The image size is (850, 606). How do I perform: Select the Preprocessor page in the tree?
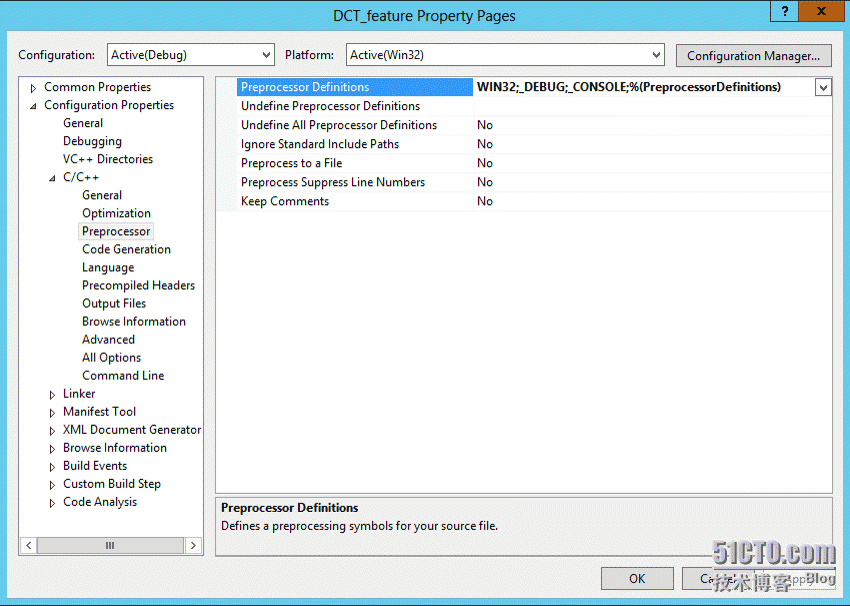pyautogui.click(x=116, y=231)
